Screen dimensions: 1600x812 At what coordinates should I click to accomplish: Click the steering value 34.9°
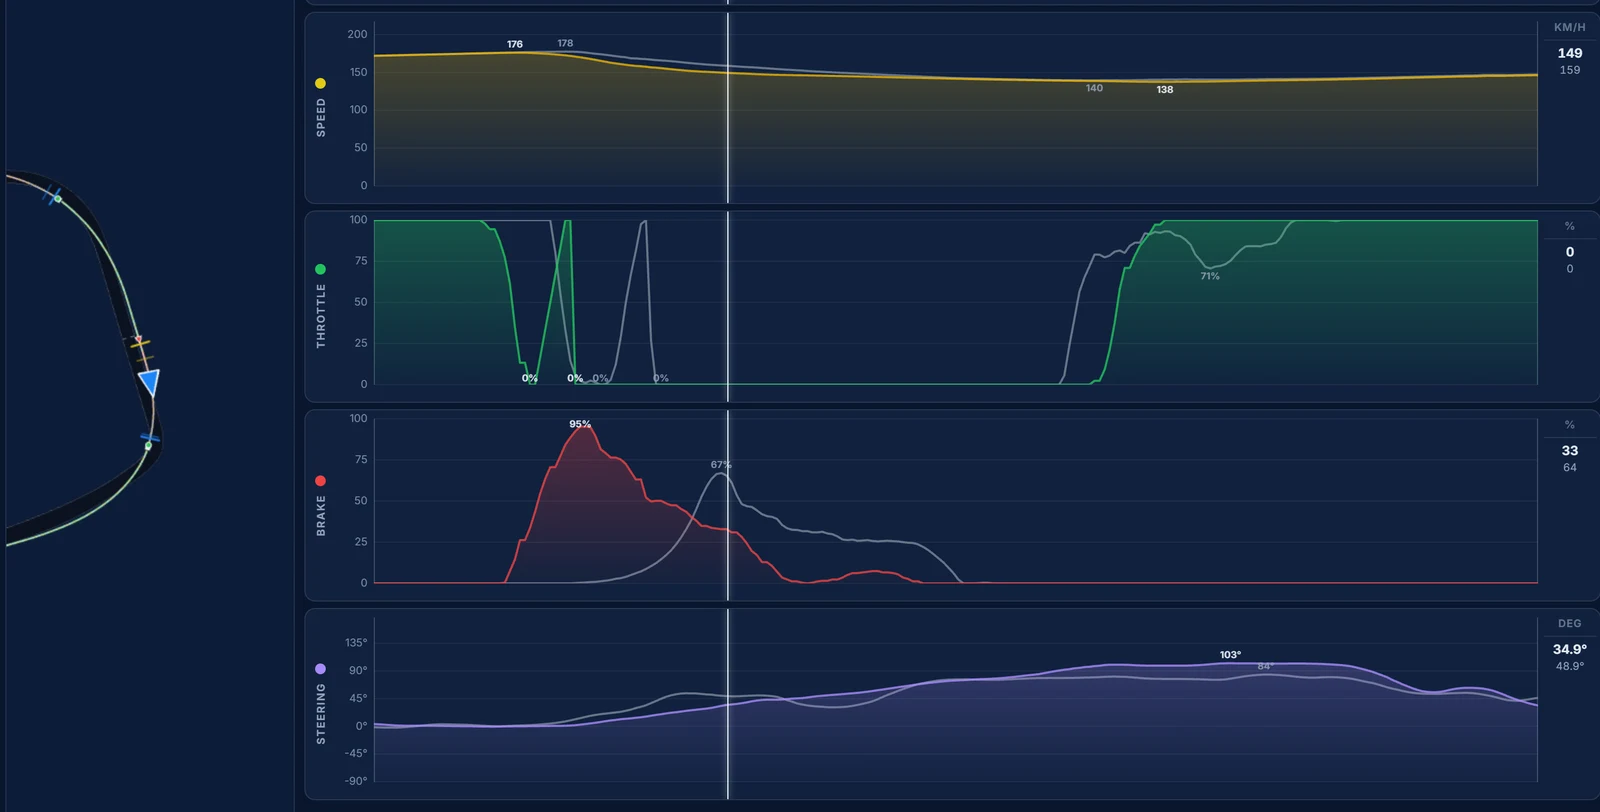pos(1570,649)
